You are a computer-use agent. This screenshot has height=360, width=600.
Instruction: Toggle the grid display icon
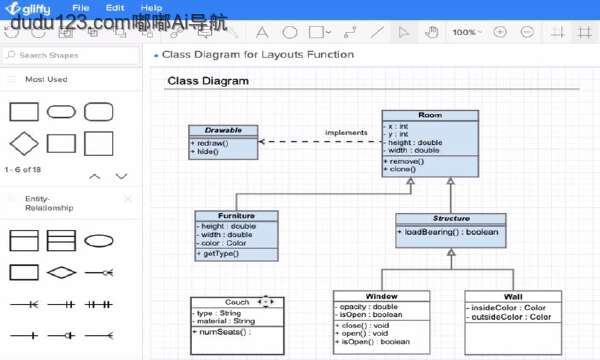584,33
